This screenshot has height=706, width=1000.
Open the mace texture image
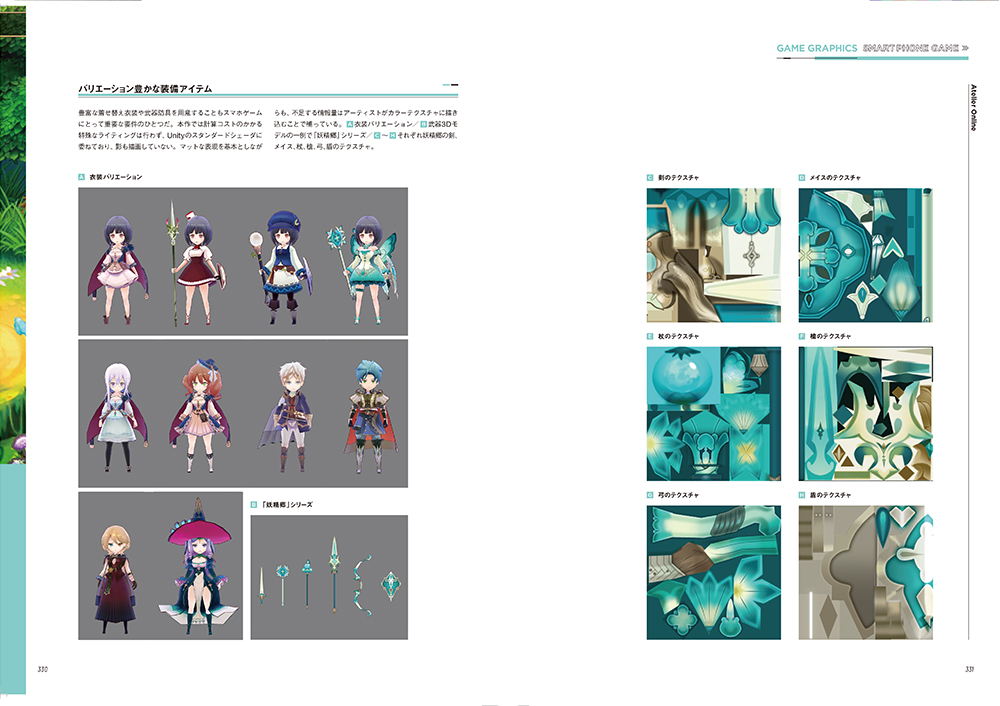tap(866, 255)
